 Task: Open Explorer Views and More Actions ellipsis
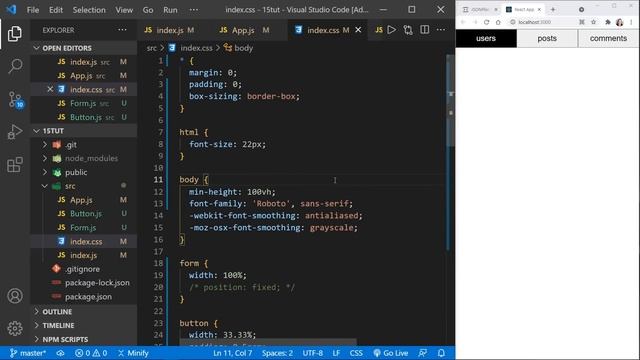point(122,30)
